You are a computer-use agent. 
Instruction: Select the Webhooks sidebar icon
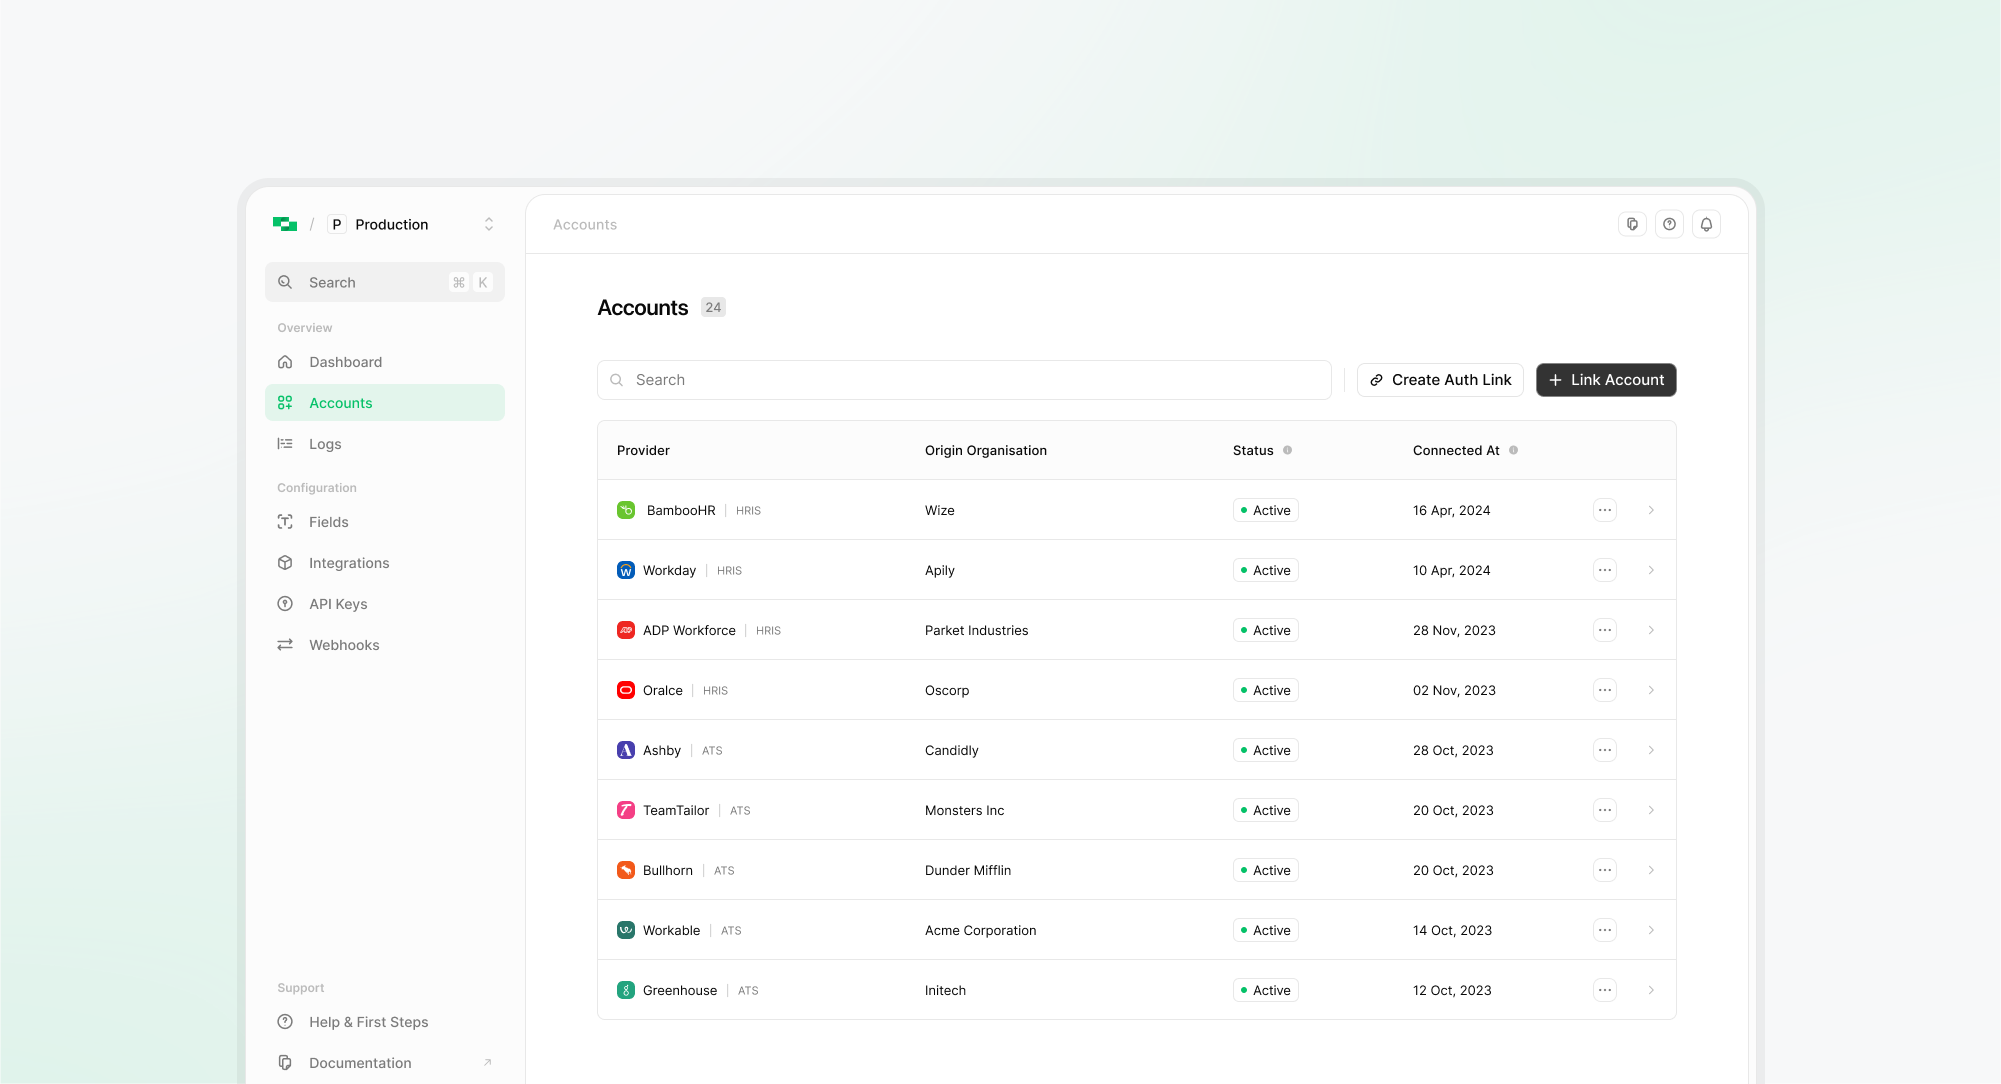click(x=285, y=645)
